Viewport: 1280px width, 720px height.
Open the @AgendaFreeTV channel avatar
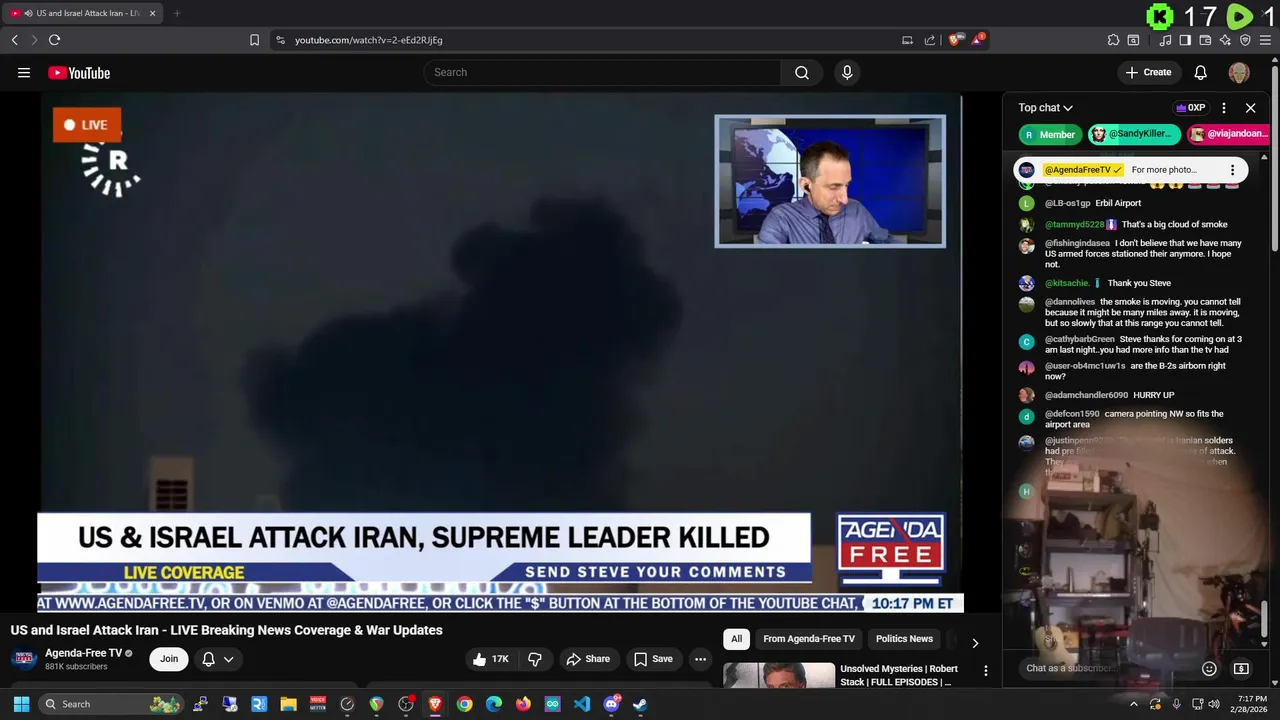[1027, 170]
